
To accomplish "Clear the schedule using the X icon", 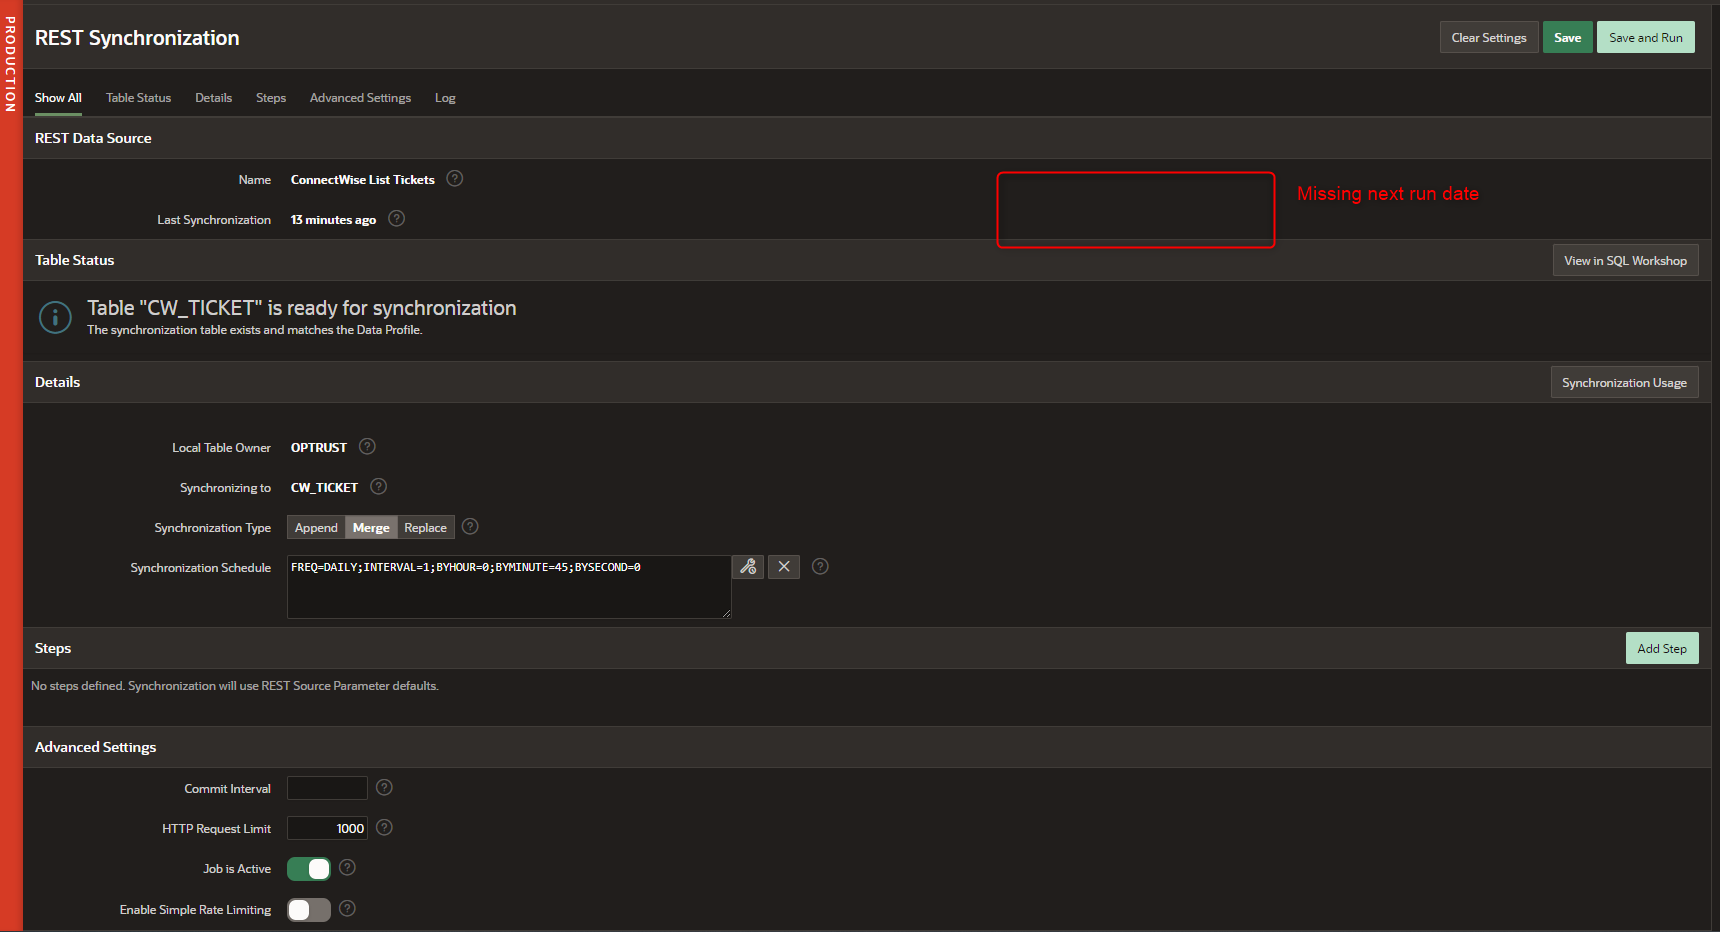I will (784, 567).
